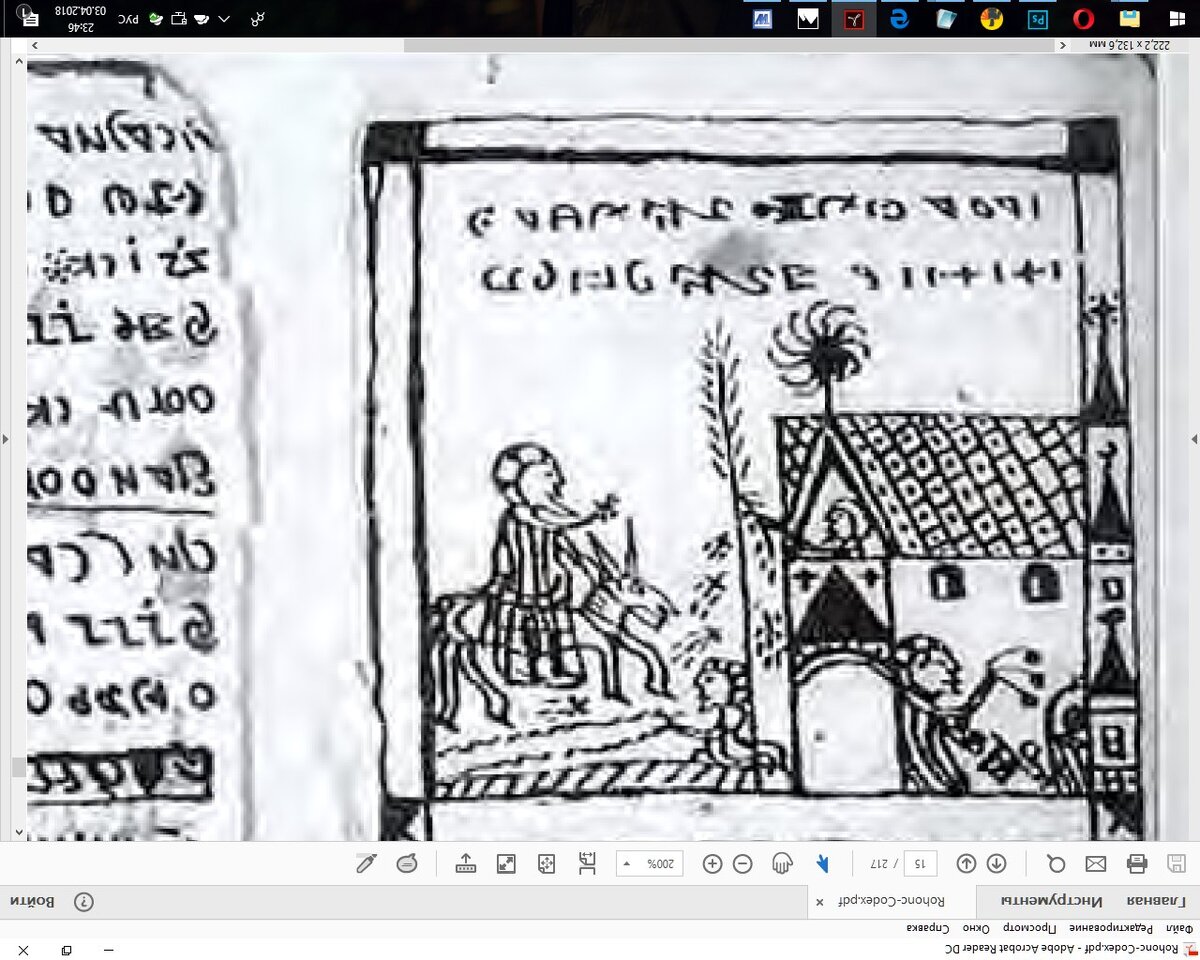Activate the selection arrow tool
The image size is (1200, 960).
click(822, 863)
